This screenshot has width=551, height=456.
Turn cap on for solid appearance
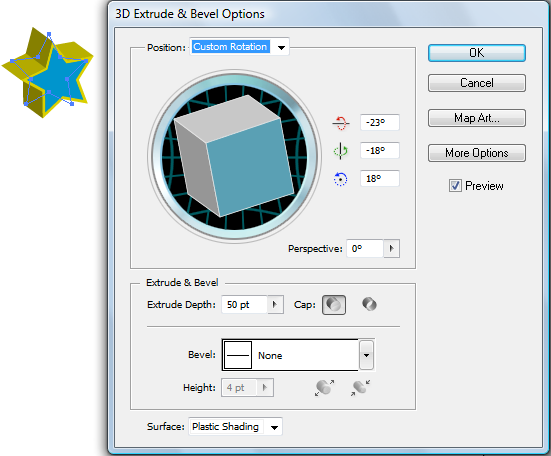pyautogui.click(x=334, y=305)
